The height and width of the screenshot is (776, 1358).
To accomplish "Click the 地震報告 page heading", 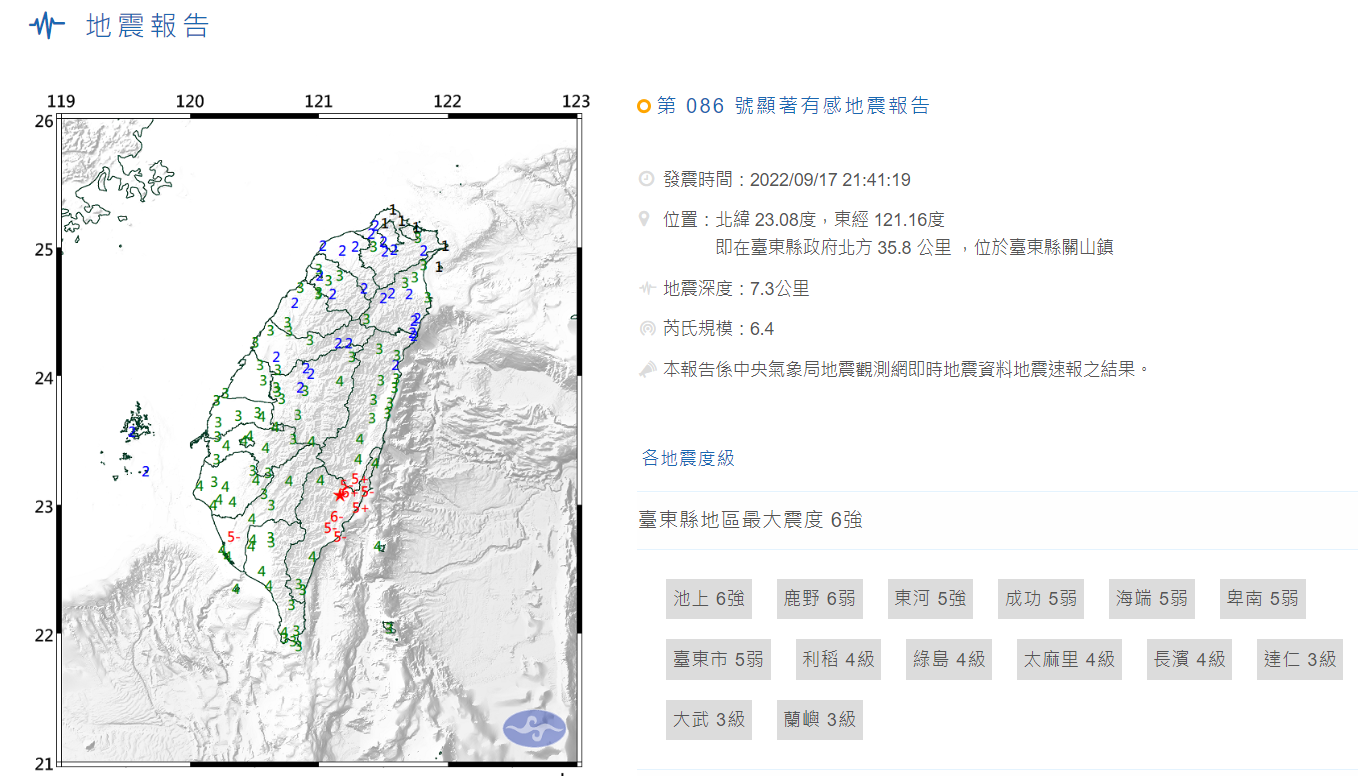I will pos(147,26).
